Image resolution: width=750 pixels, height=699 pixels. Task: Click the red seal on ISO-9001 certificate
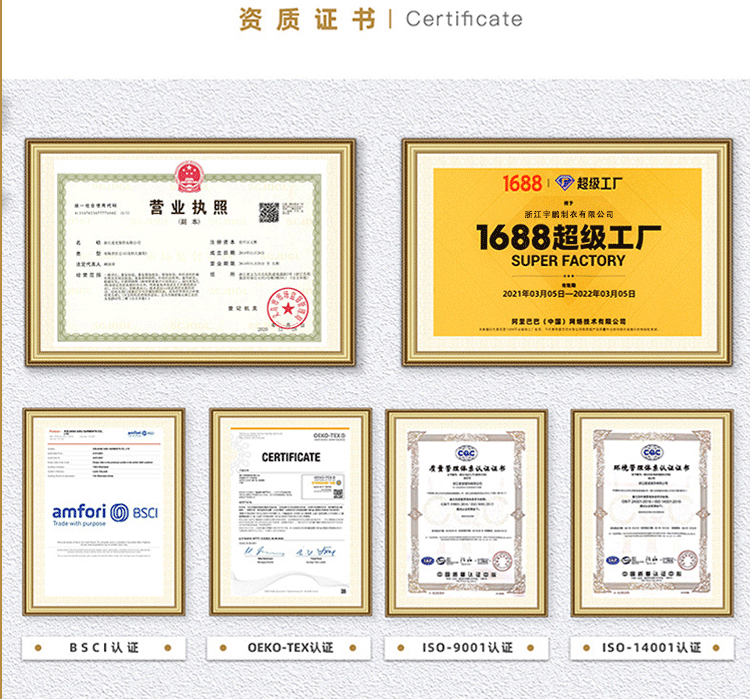[502, 561]
